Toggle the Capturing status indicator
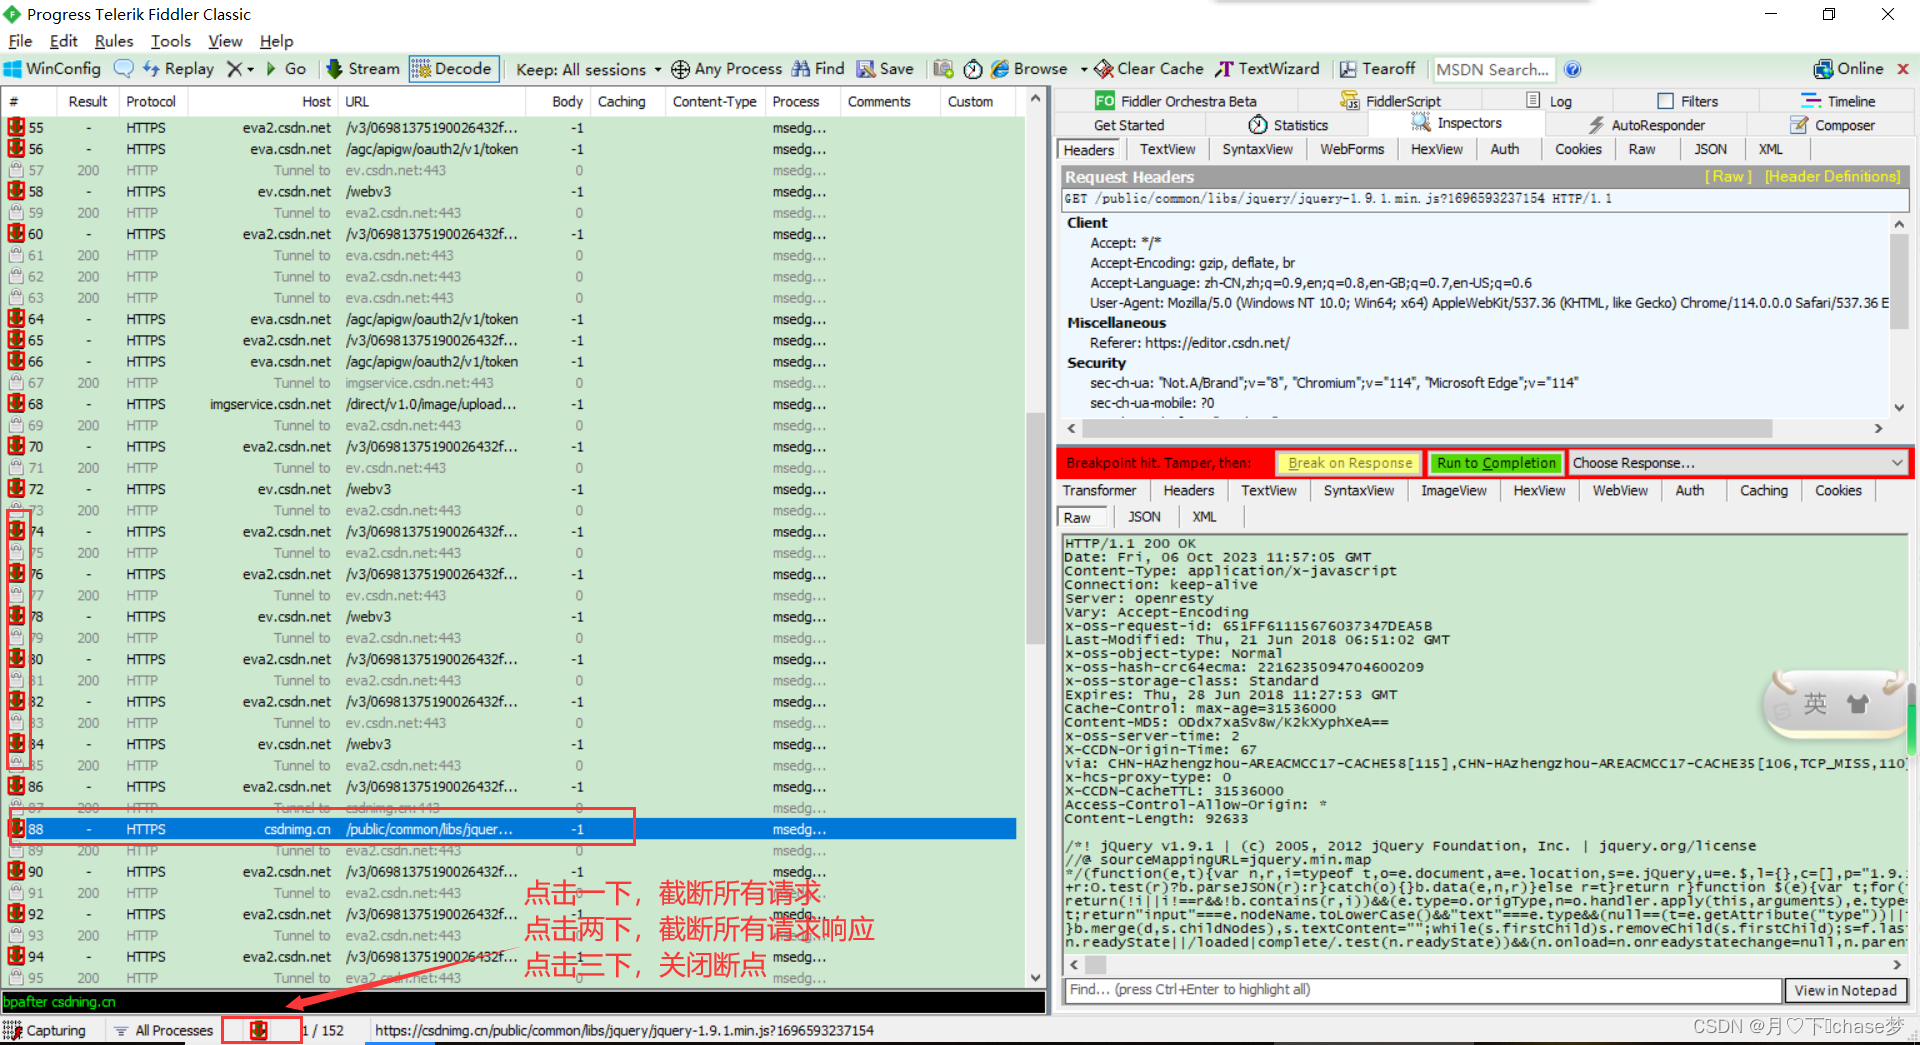The image size is (1920, 1045). [45, 1030]
